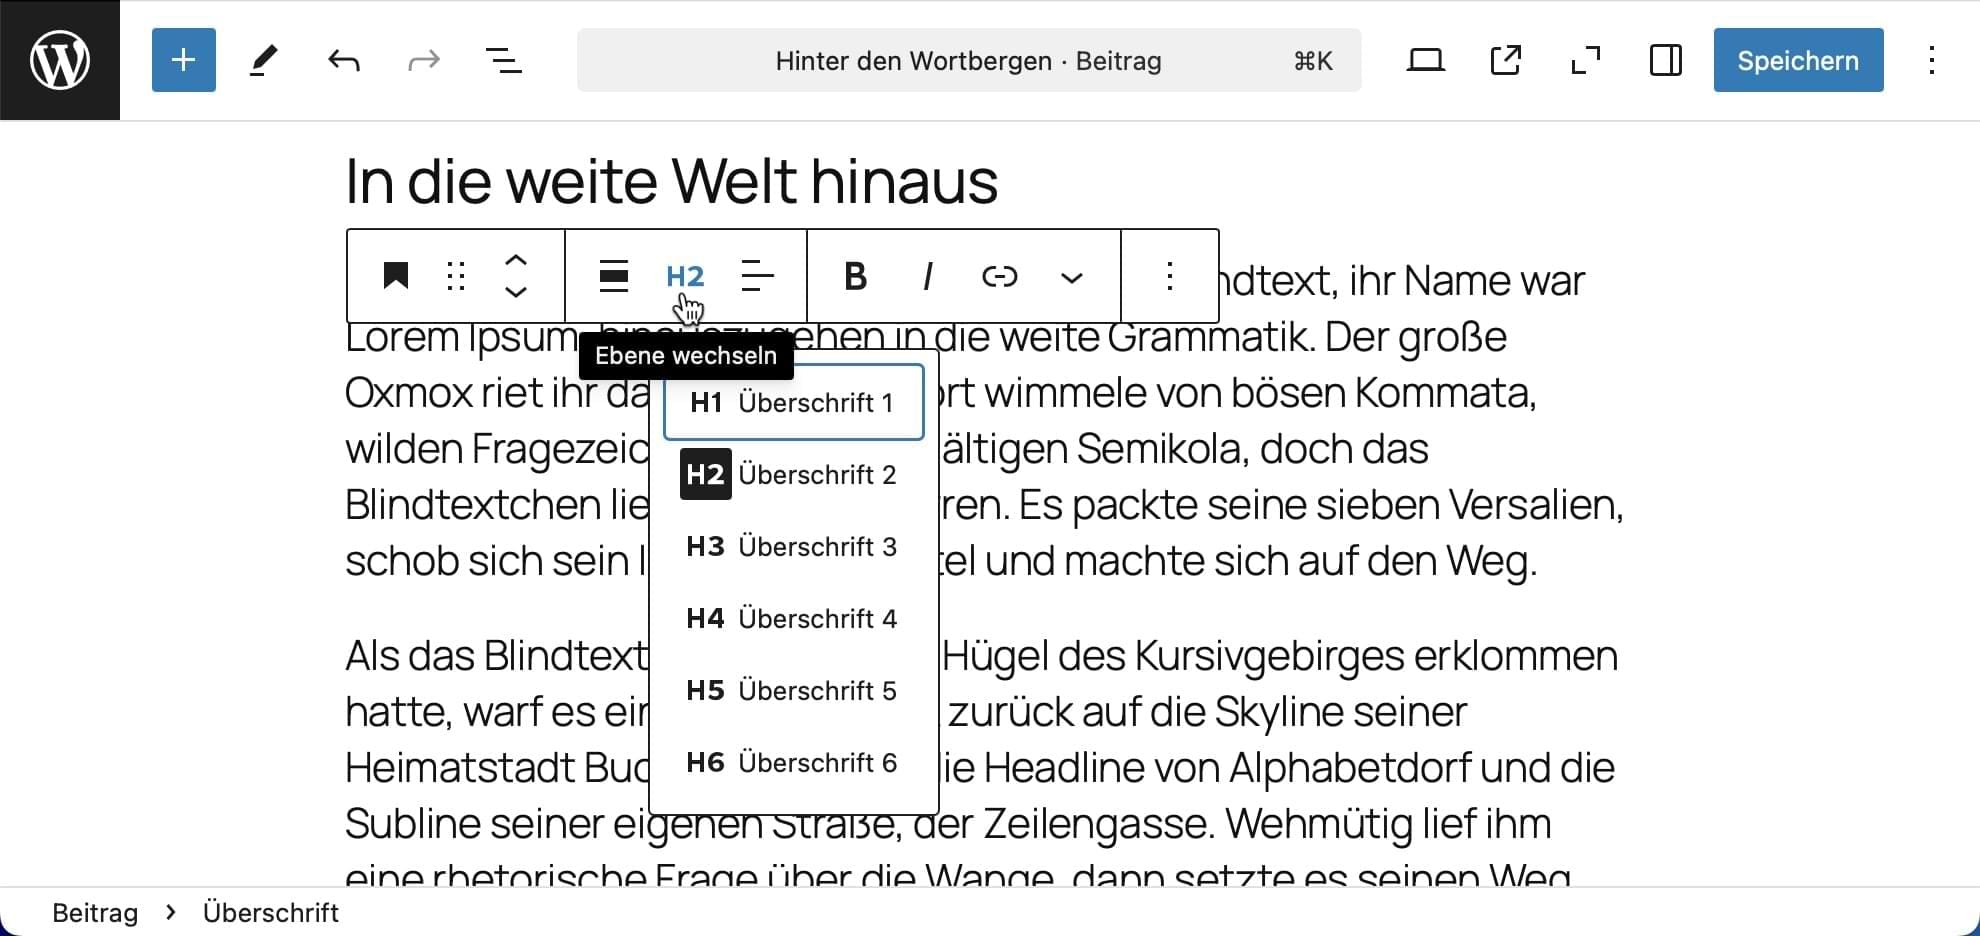Open the block inserter plus button
This screenshot has width=1980, height=936.
[184, 60]
